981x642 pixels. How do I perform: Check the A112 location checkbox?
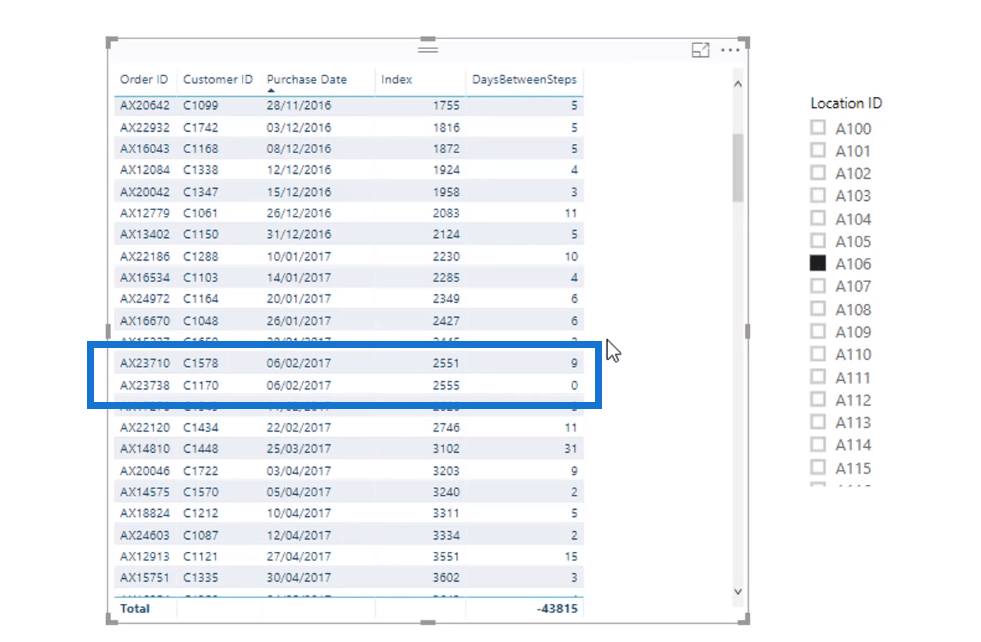coord(818,400)
